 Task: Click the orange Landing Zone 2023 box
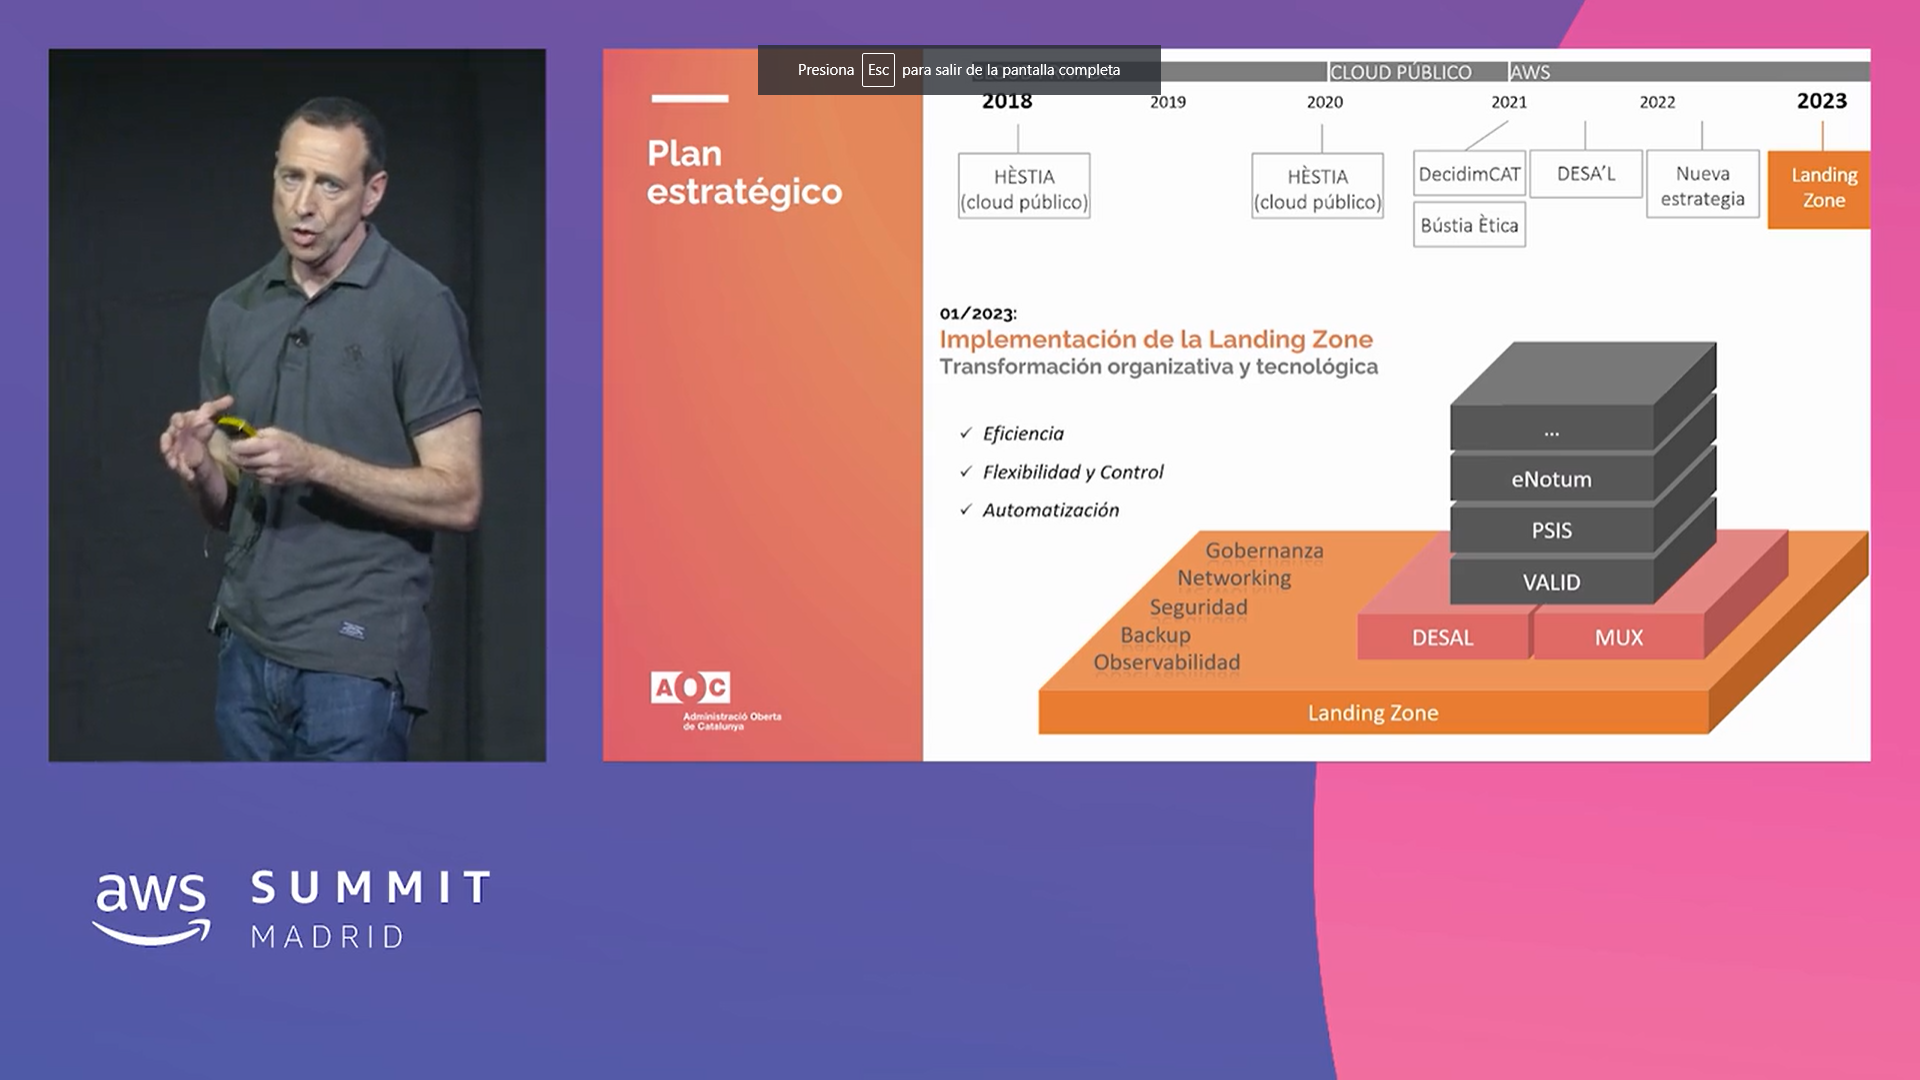[1820, 188]
